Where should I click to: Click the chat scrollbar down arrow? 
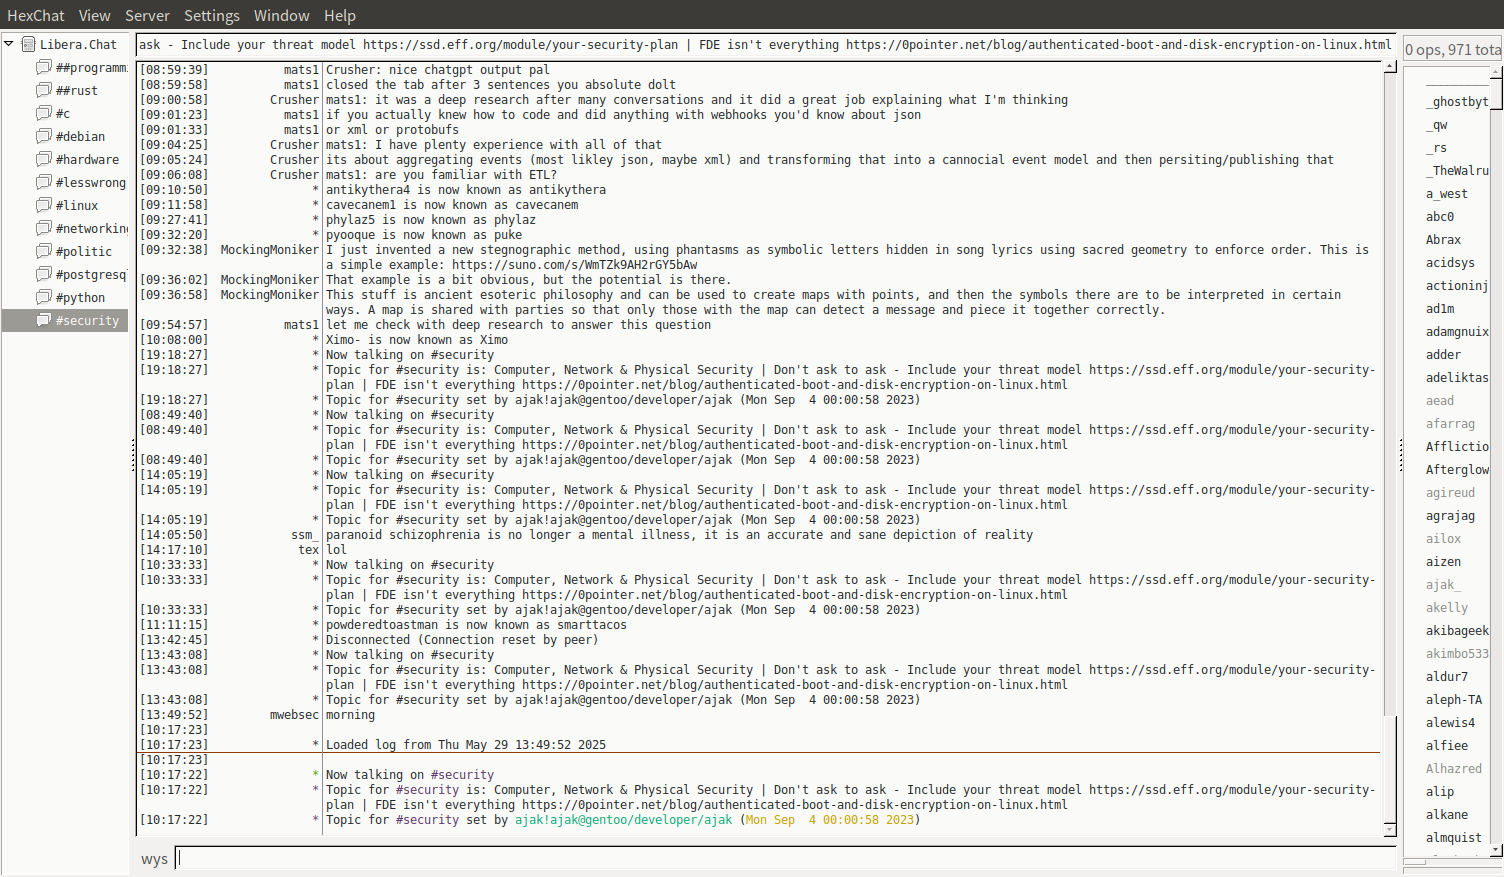1390,829
